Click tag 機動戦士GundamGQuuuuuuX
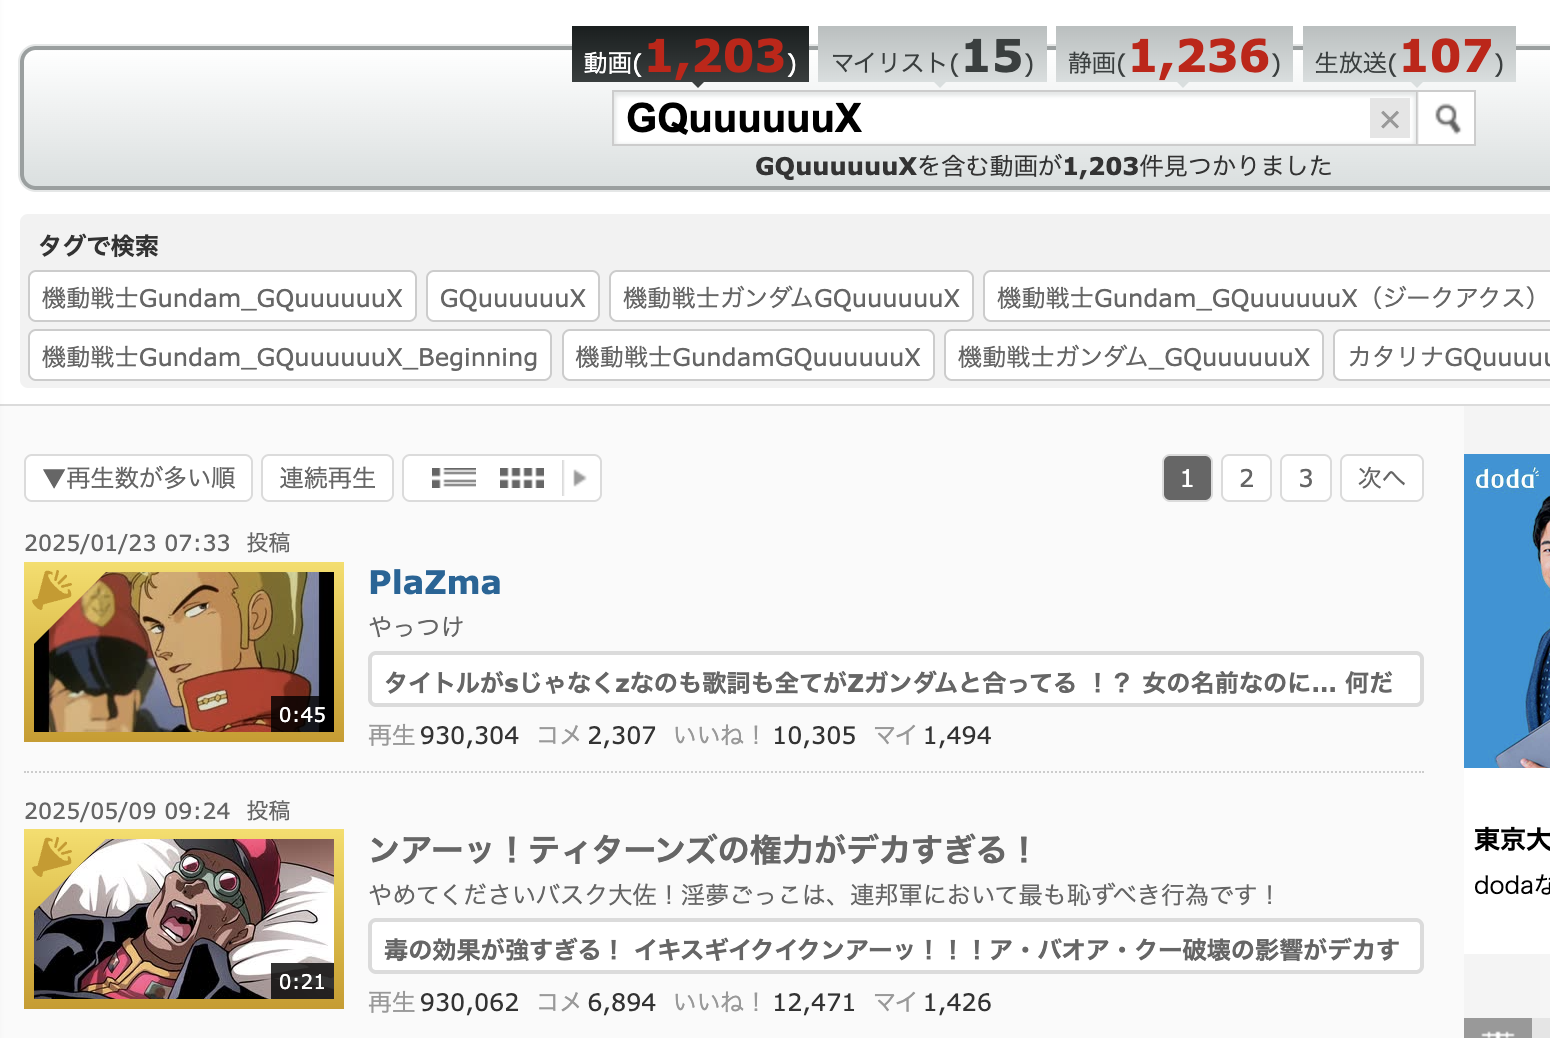The image size is (1550, 1038). 748,356
